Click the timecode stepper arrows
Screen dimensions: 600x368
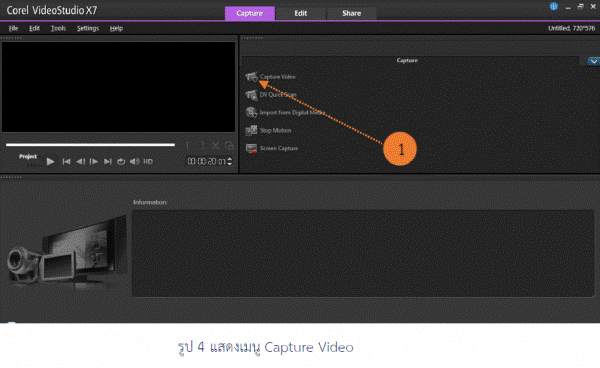[230, 161]
